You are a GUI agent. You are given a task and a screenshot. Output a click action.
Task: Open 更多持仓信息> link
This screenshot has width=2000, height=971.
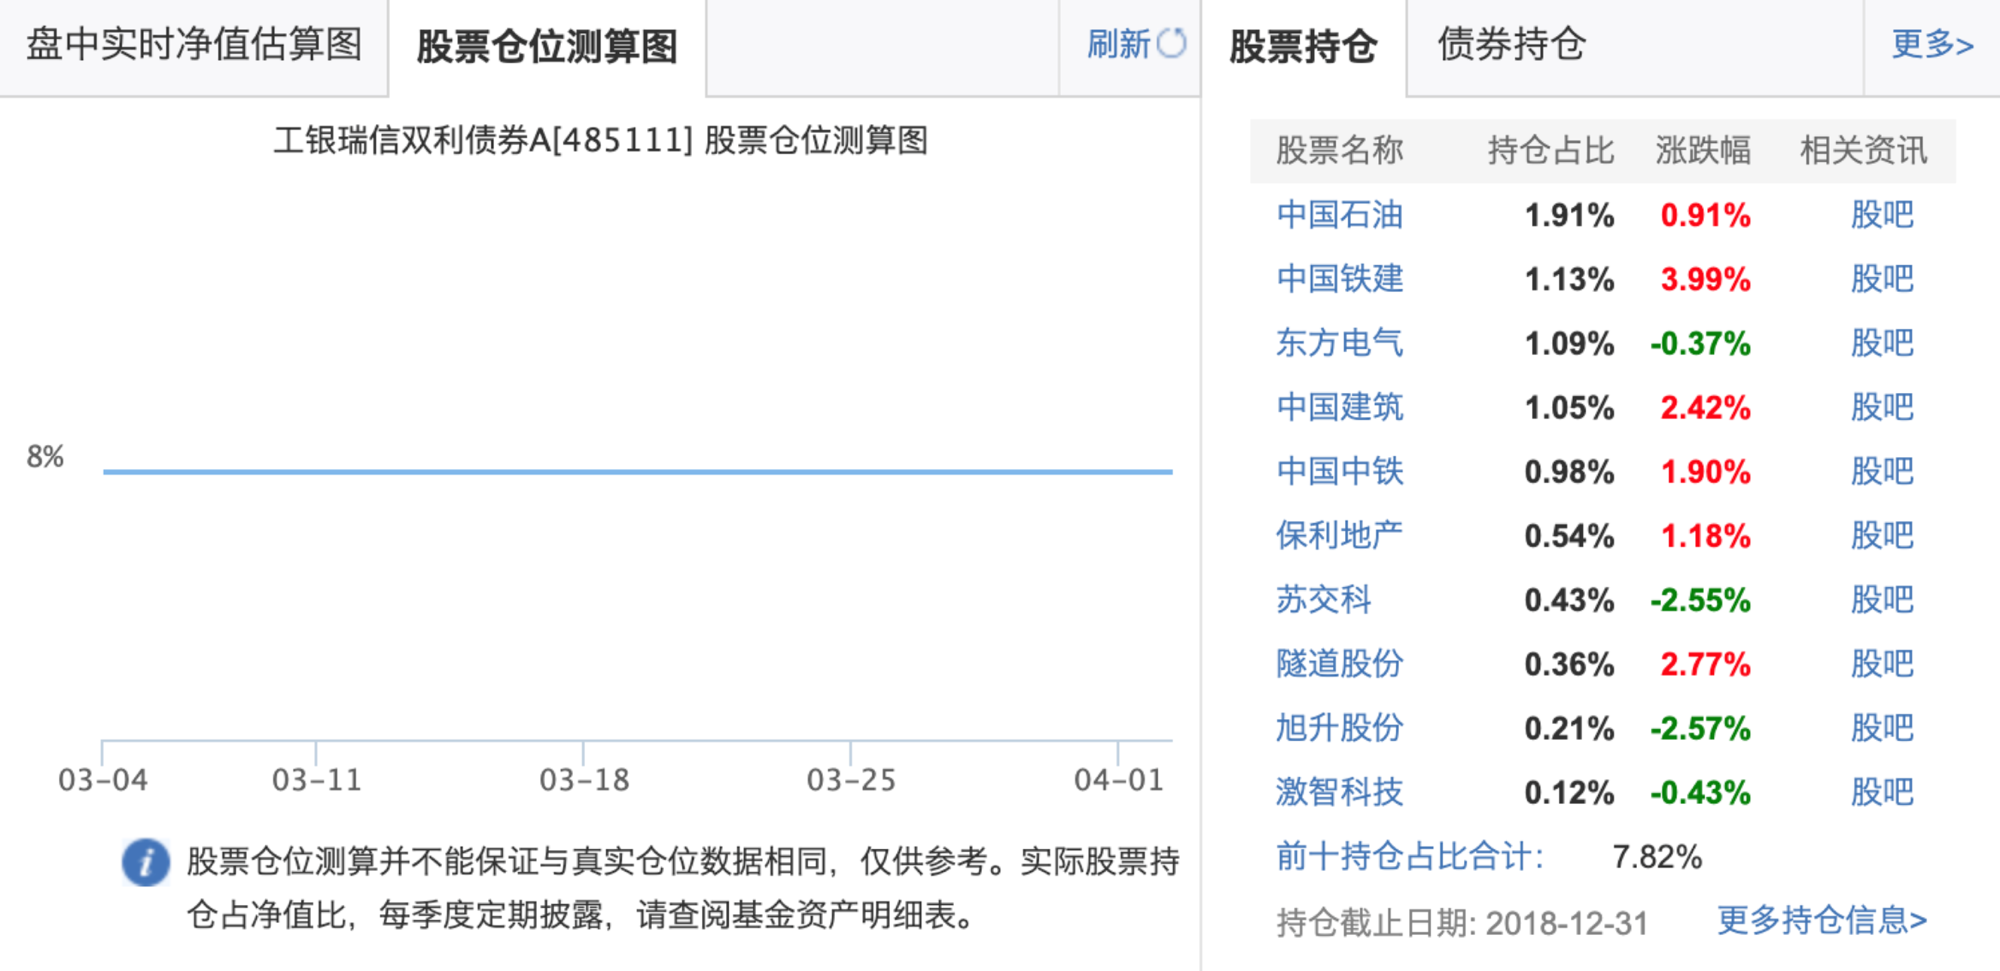tap(1822, 920)
